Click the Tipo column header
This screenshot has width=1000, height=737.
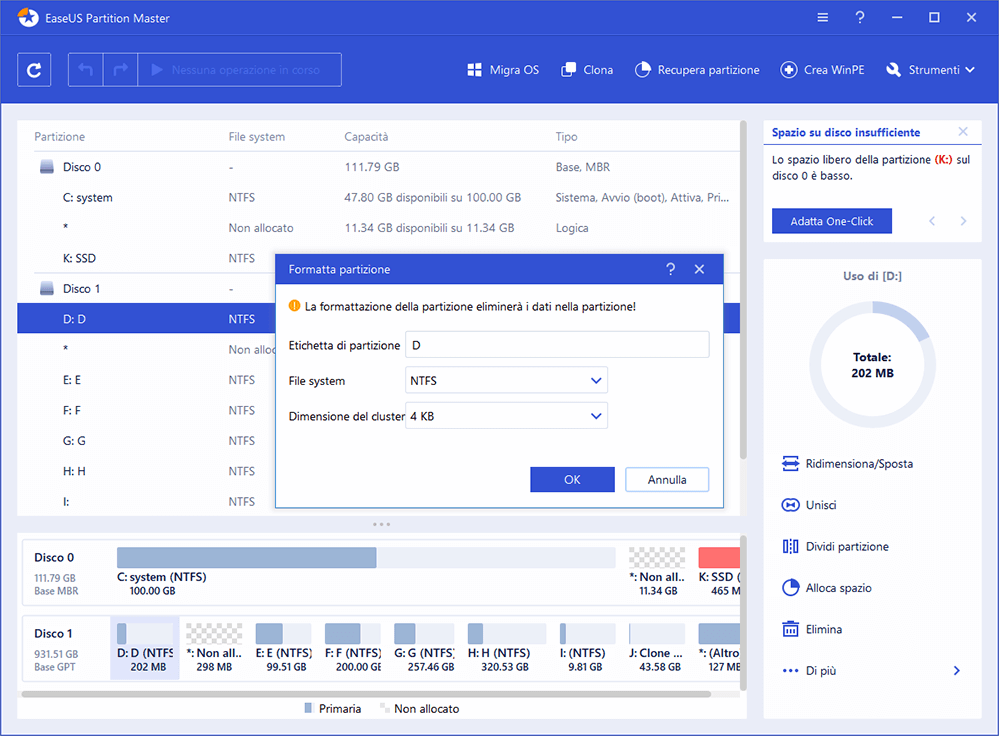[566, 136]
